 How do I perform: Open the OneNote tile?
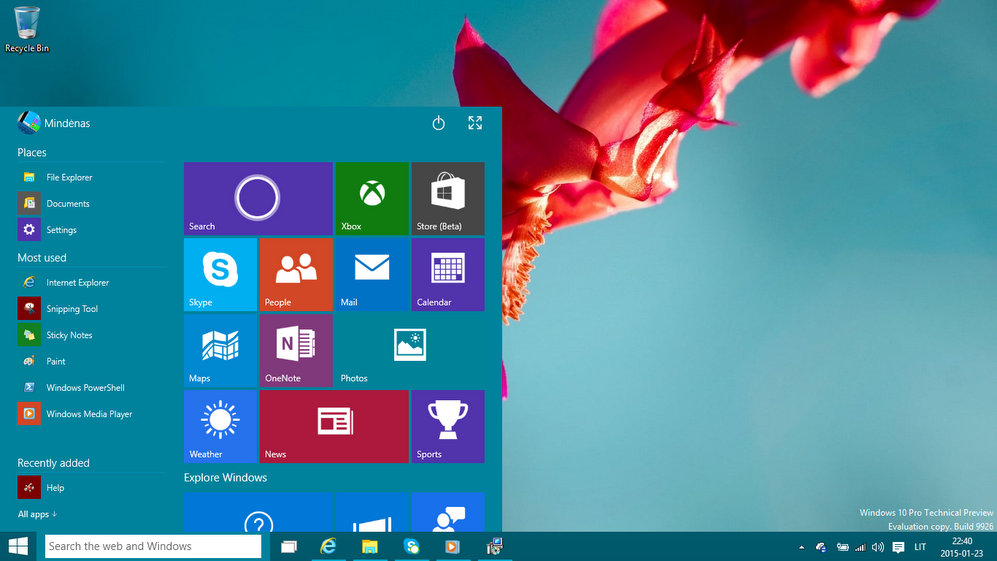pos(295,350)
